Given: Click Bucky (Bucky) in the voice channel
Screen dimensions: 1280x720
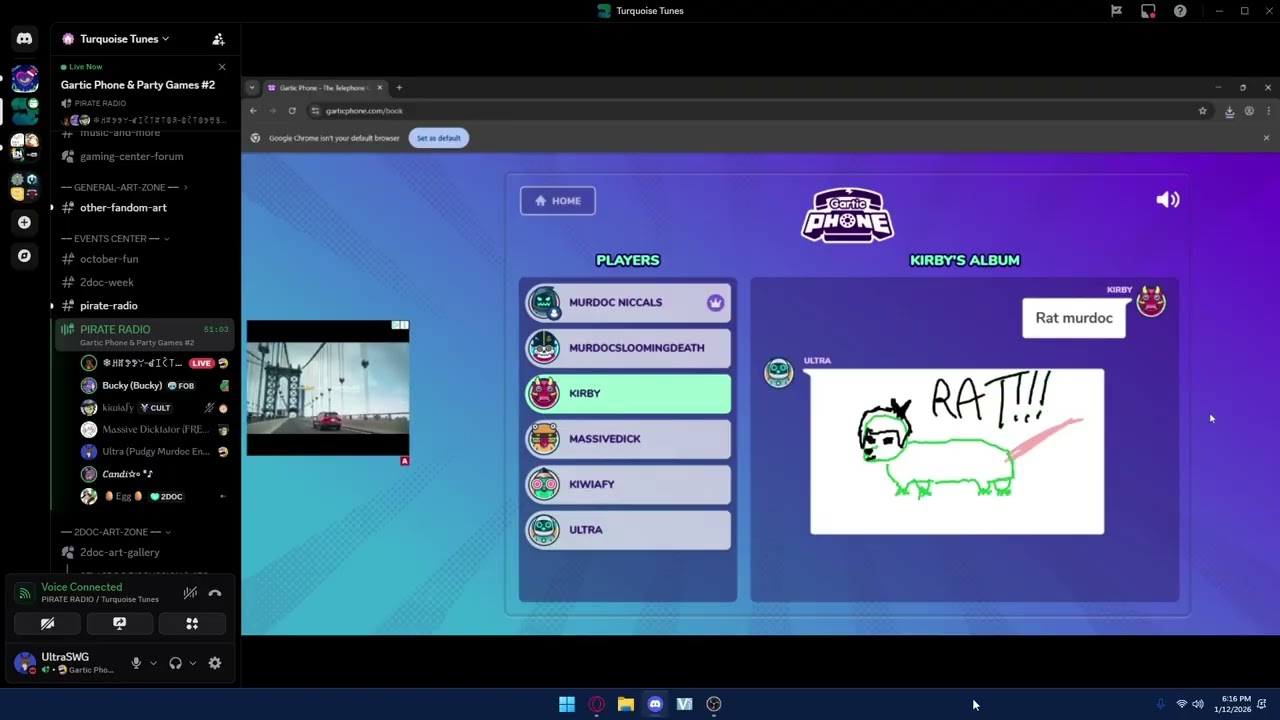Looking at the screenshot, I should click(x=153, y=386).
